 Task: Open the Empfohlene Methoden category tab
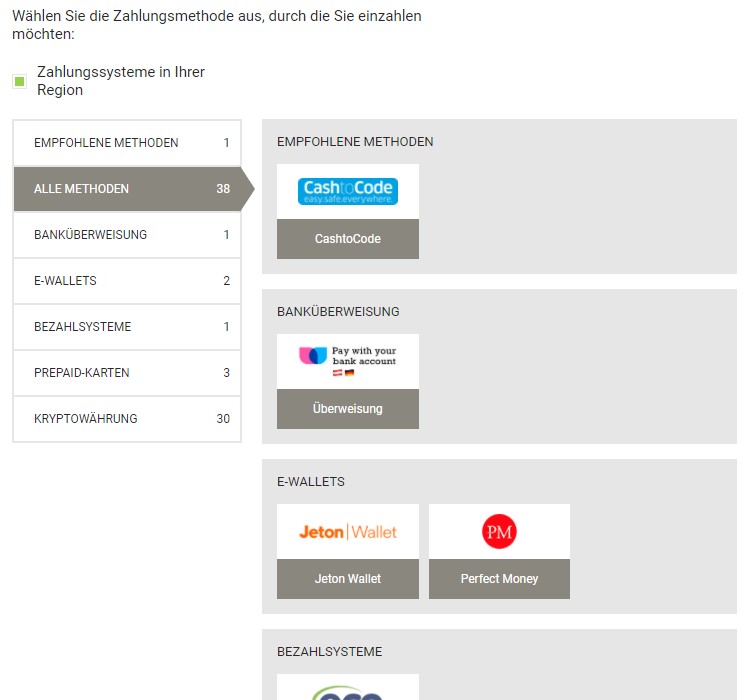(127, 143)
